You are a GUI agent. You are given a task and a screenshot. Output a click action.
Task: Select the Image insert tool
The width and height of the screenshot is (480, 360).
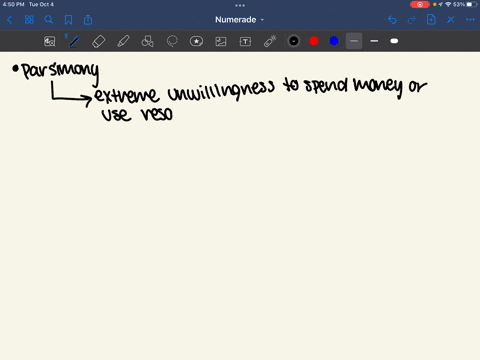(x=221, y=41)
